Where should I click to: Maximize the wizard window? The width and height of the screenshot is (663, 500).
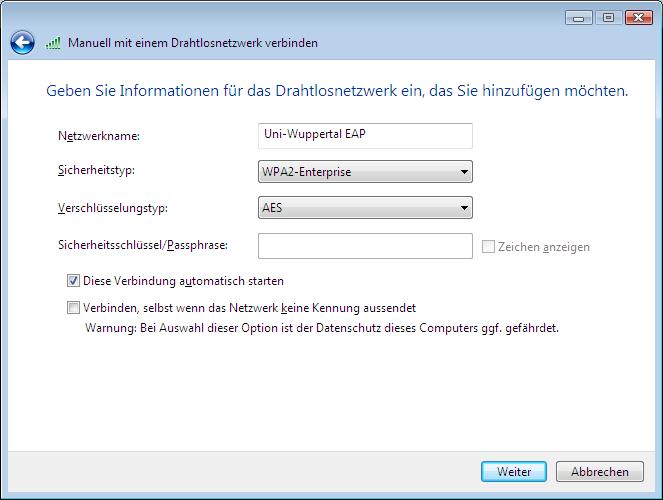[x=608, y=18]
